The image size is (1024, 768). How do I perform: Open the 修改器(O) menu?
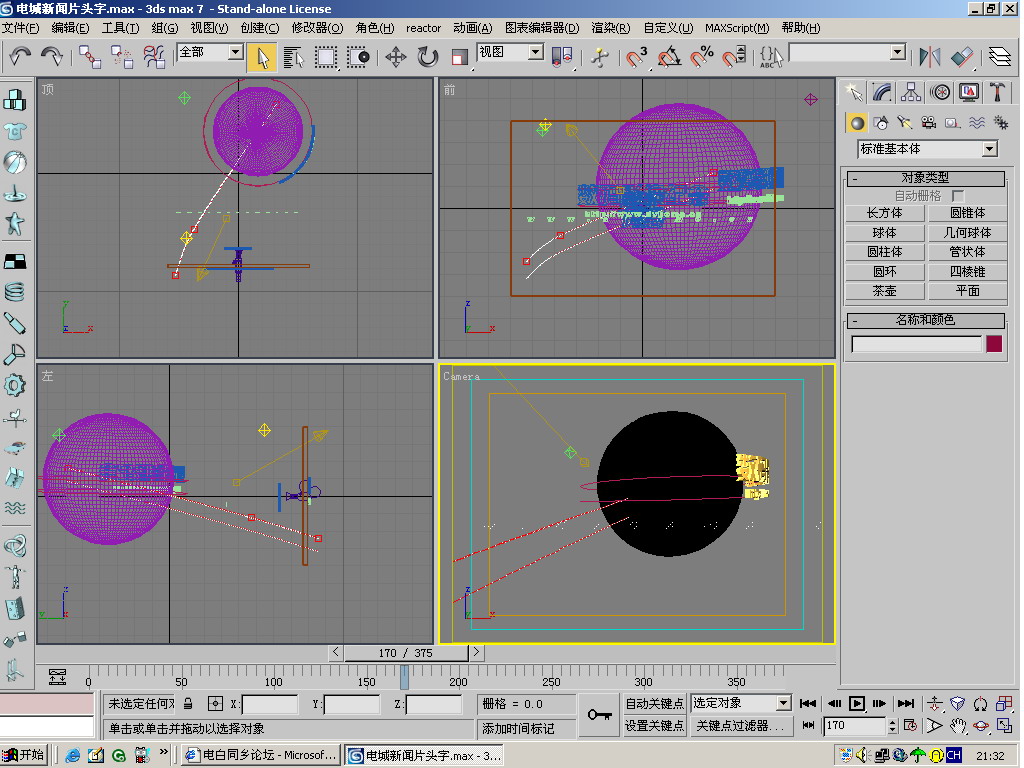click(x=316, y=28)
